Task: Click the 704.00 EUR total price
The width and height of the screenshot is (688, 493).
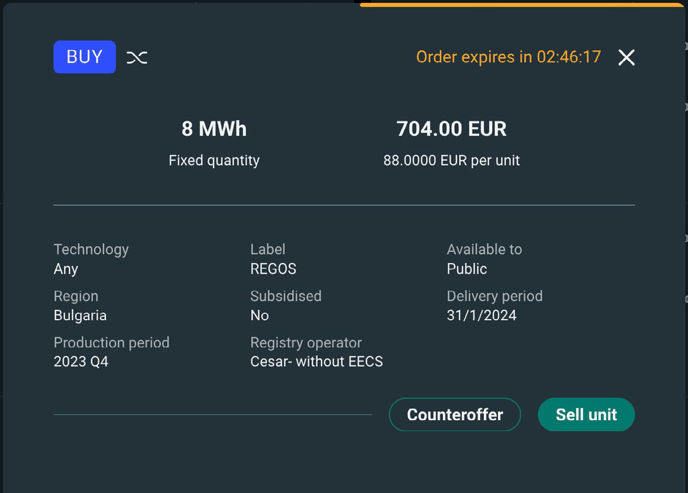Action: (x=452, y=129)
